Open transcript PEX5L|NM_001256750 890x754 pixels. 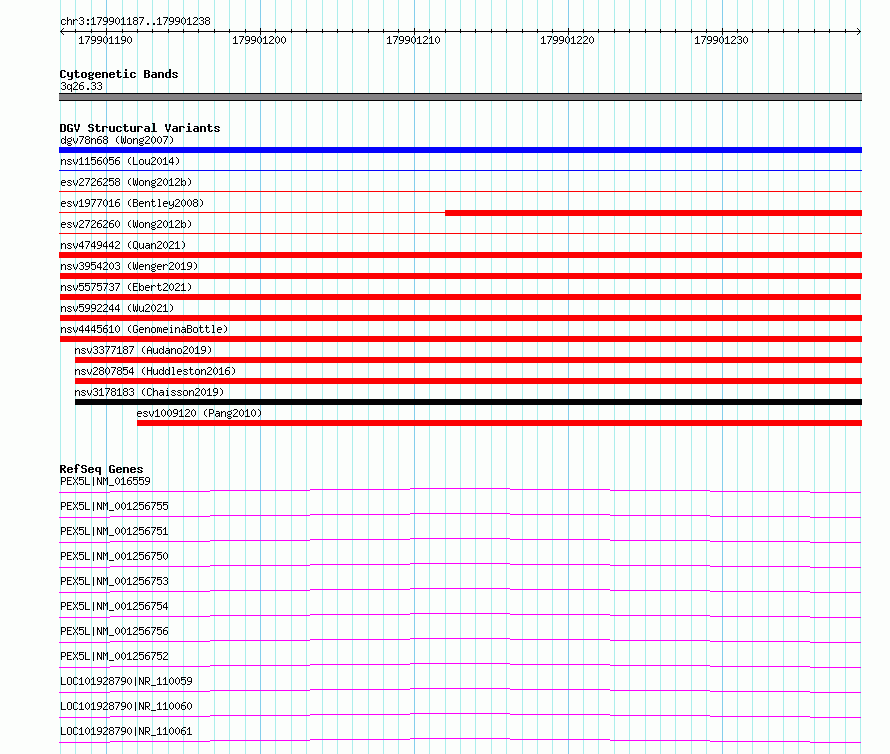coord(114,556)
